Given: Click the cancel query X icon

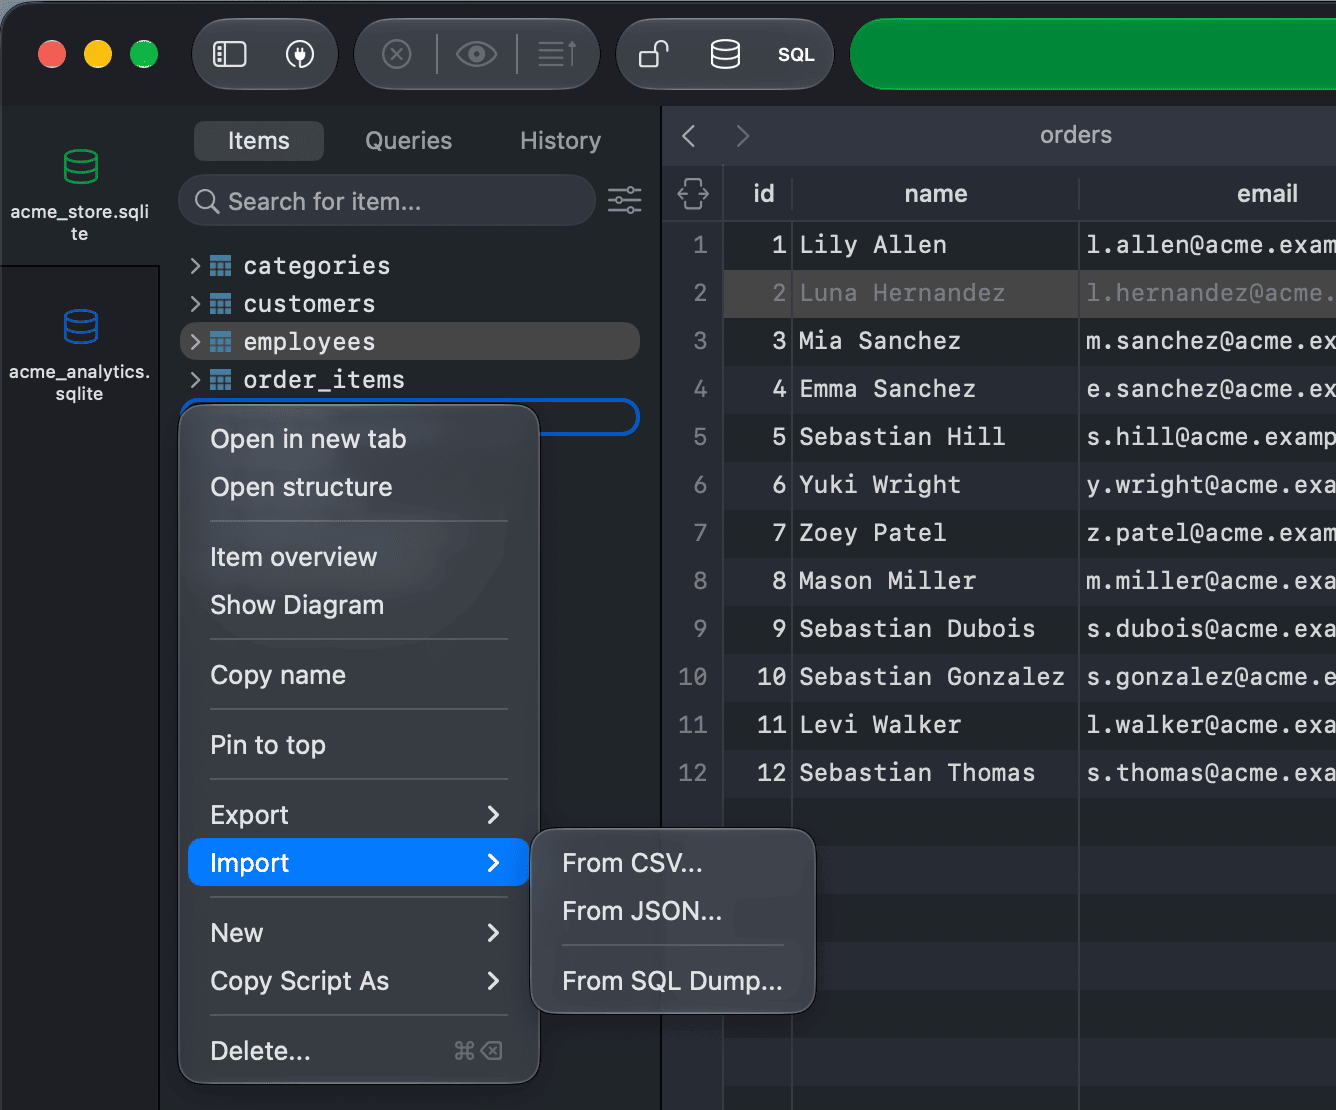Looking at the screenshot, I should point(397,54).
